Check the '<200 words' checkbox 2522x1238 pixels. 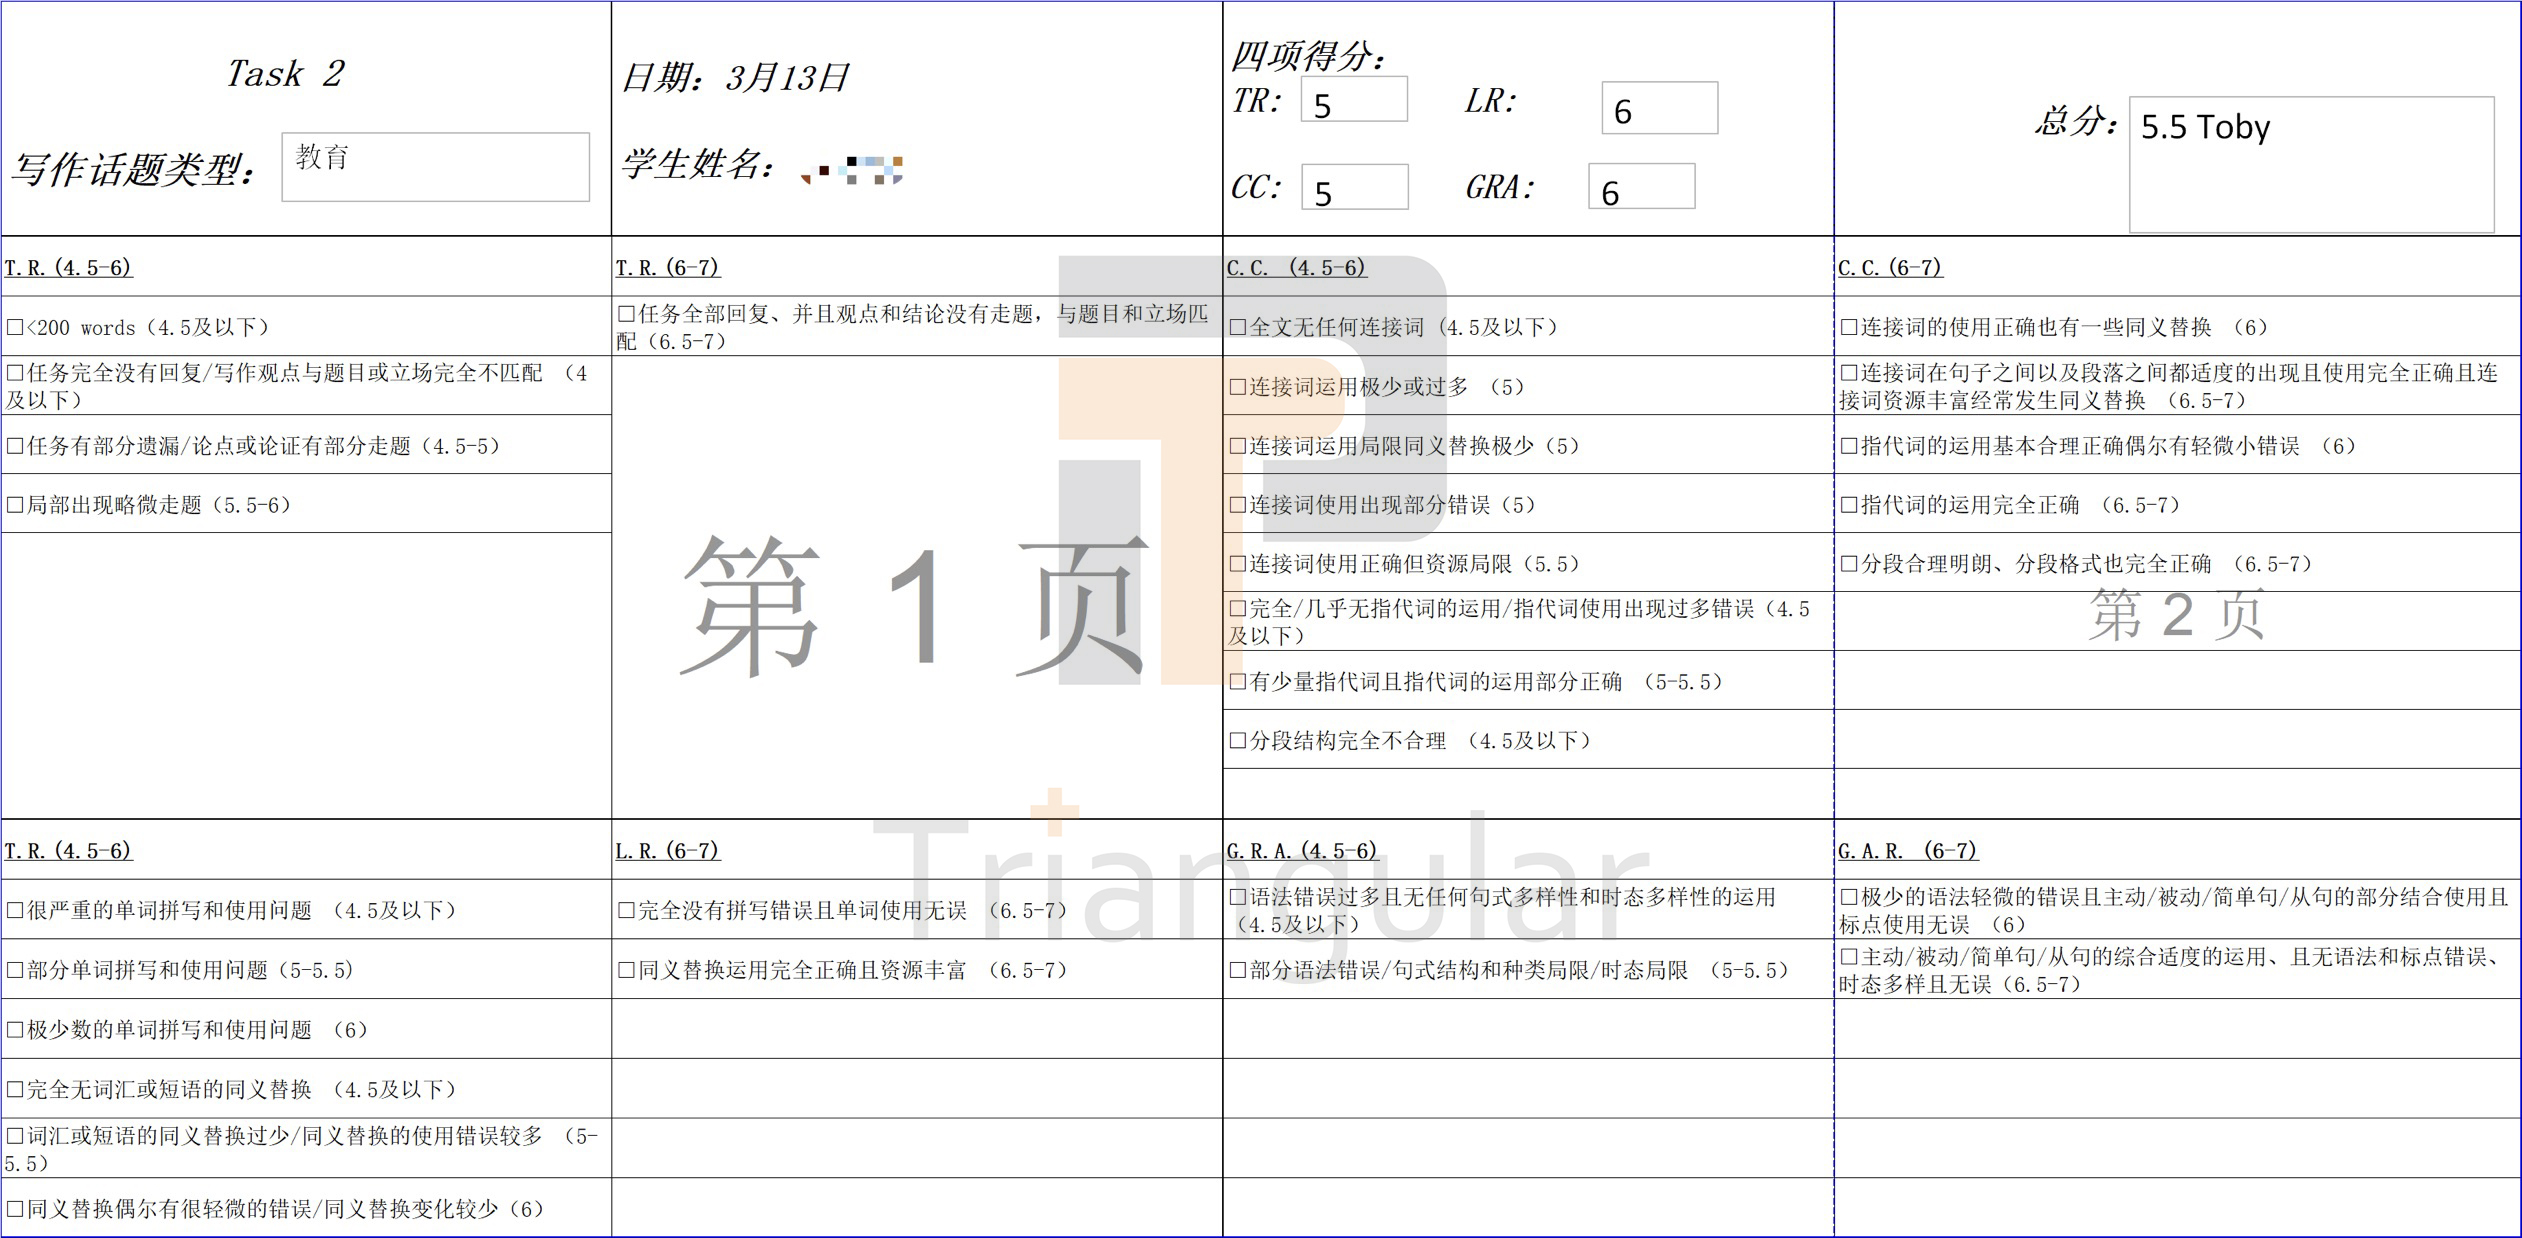[x=15, y=328]
